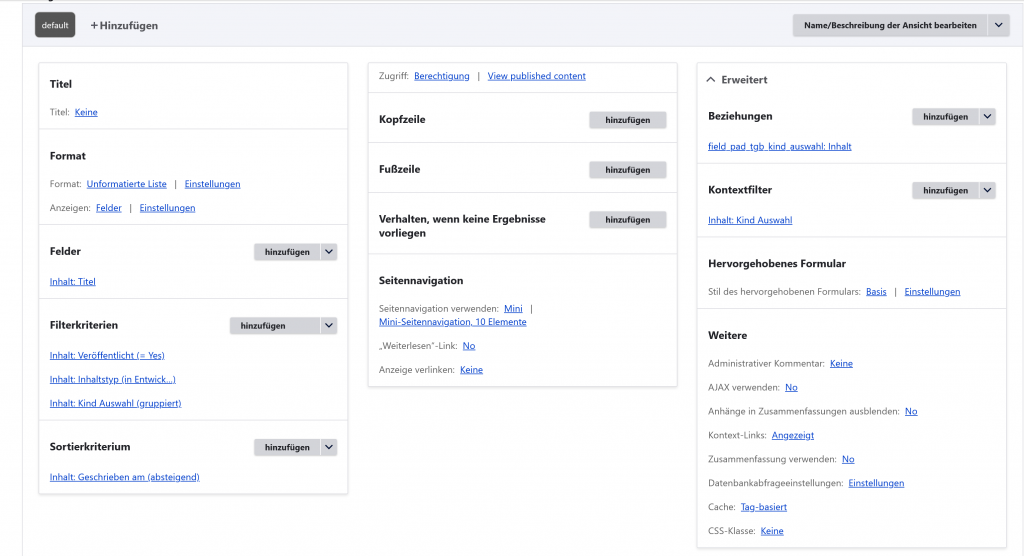This screenshot has height=556, width=1024.
Task: Open dropdown arrow beside Filterkriterien hinzufügen
Action: (328, 326)
